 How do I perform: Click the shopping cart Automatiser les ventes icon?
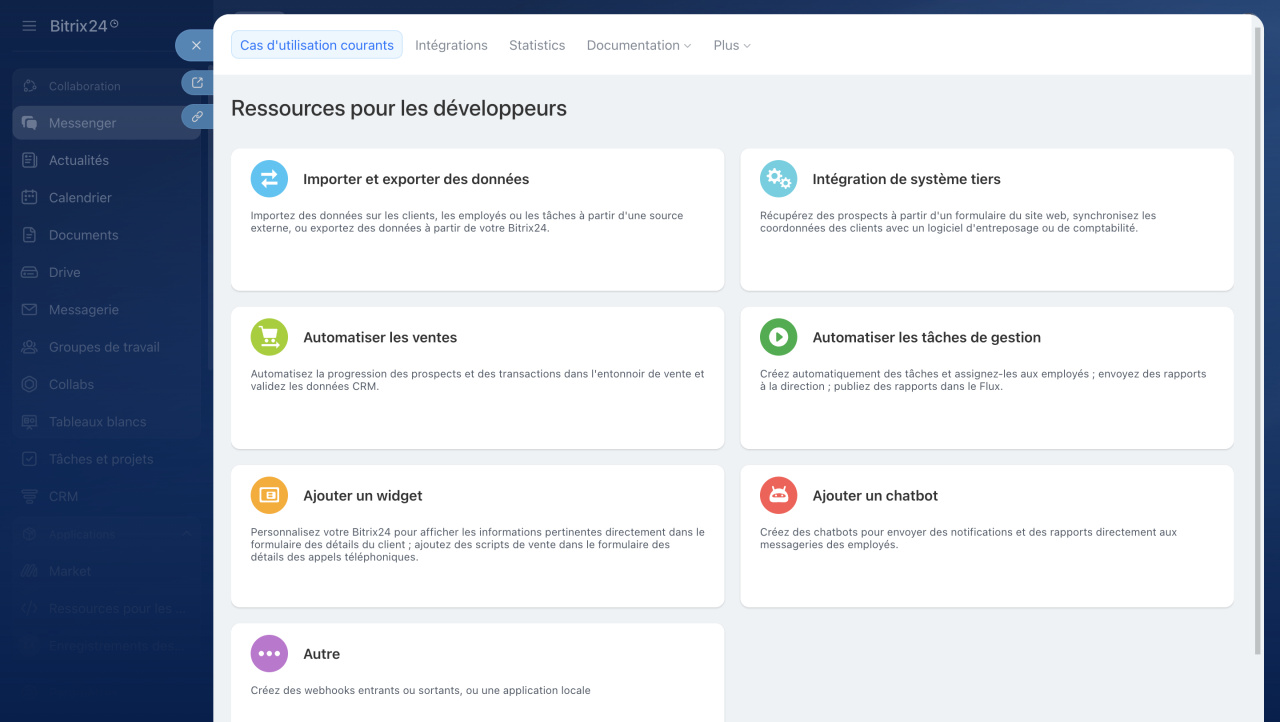point(269,337)
